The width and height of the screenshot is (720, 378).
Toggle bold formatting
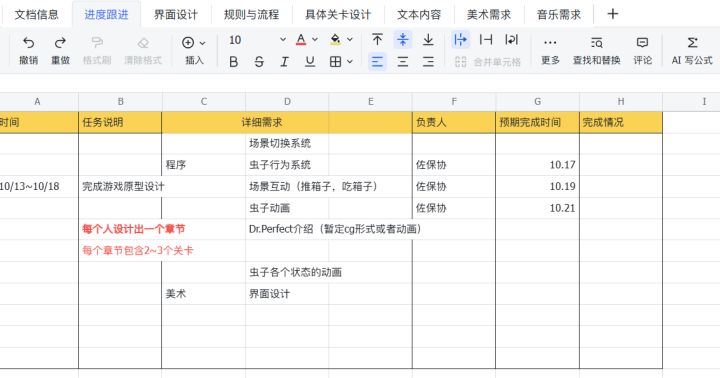(233, 62)
